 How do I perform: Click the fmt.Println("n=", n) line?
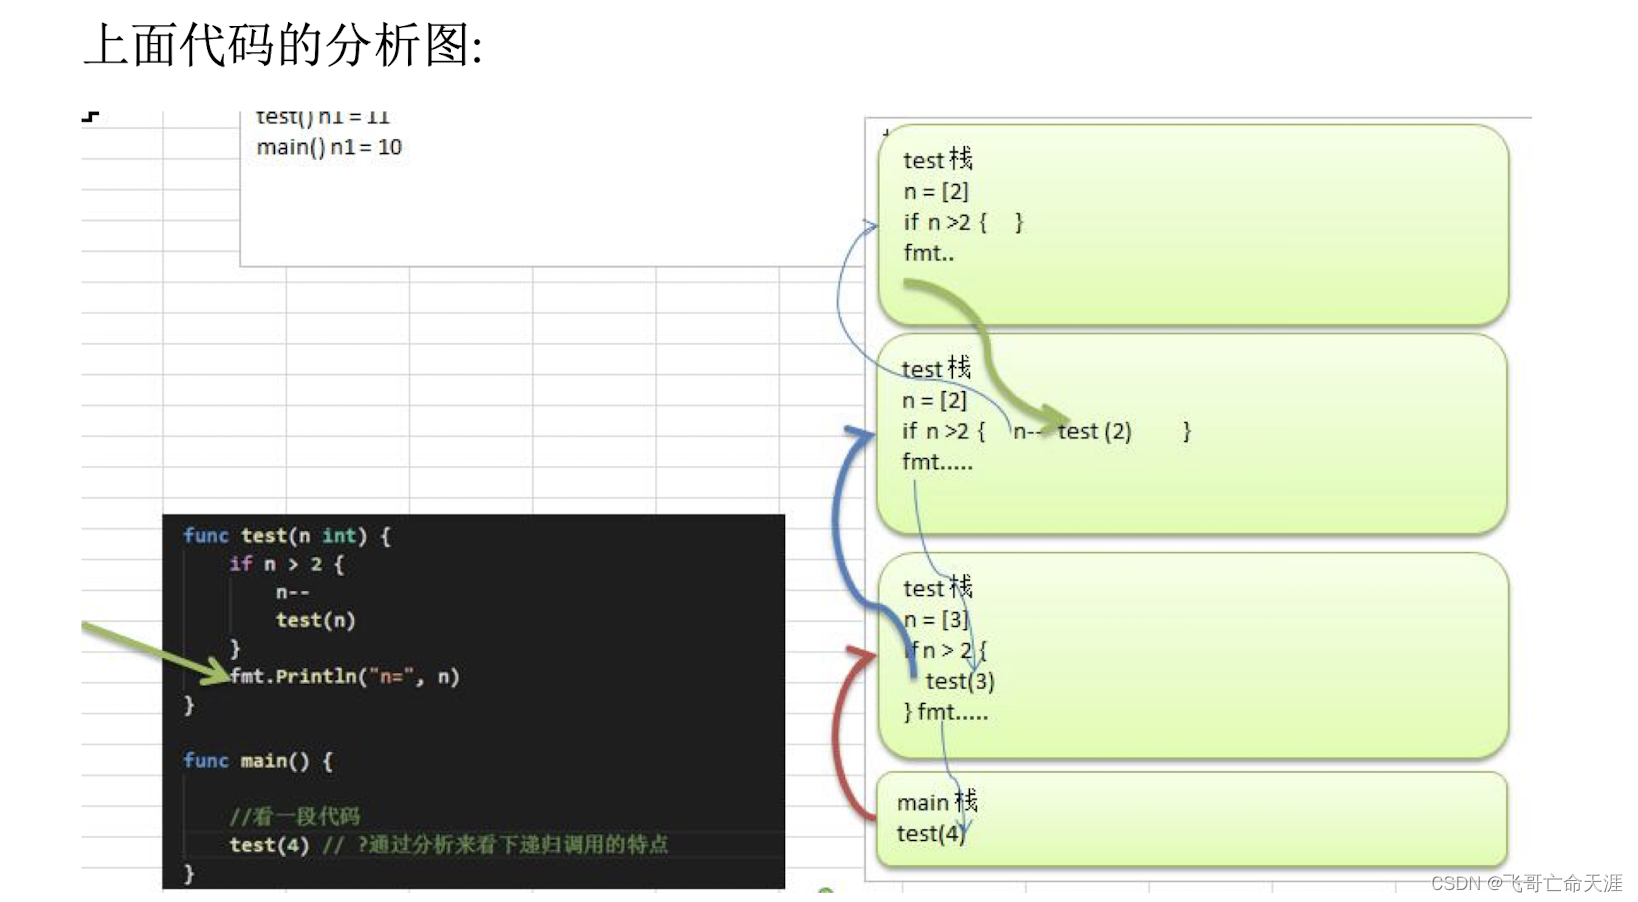344,676
